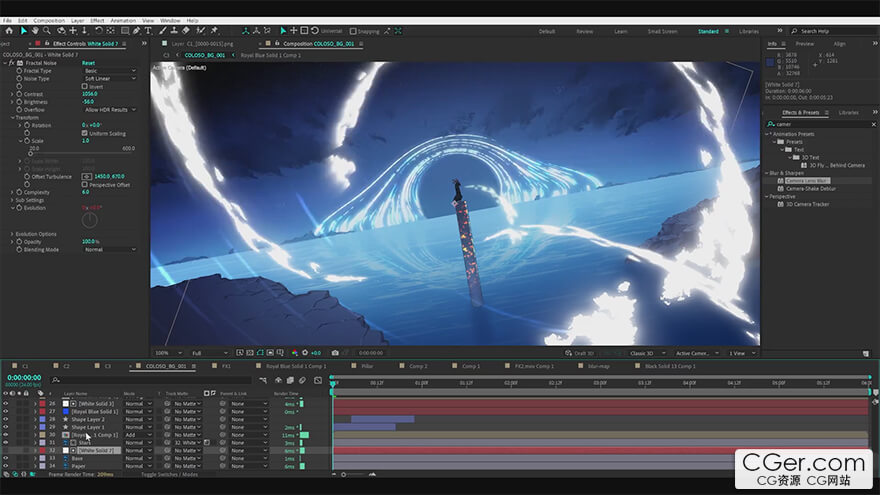This screenshot has width=880, height=495.
Task: Take a snapshot with the camera icon
Action: tap(334, 353)
